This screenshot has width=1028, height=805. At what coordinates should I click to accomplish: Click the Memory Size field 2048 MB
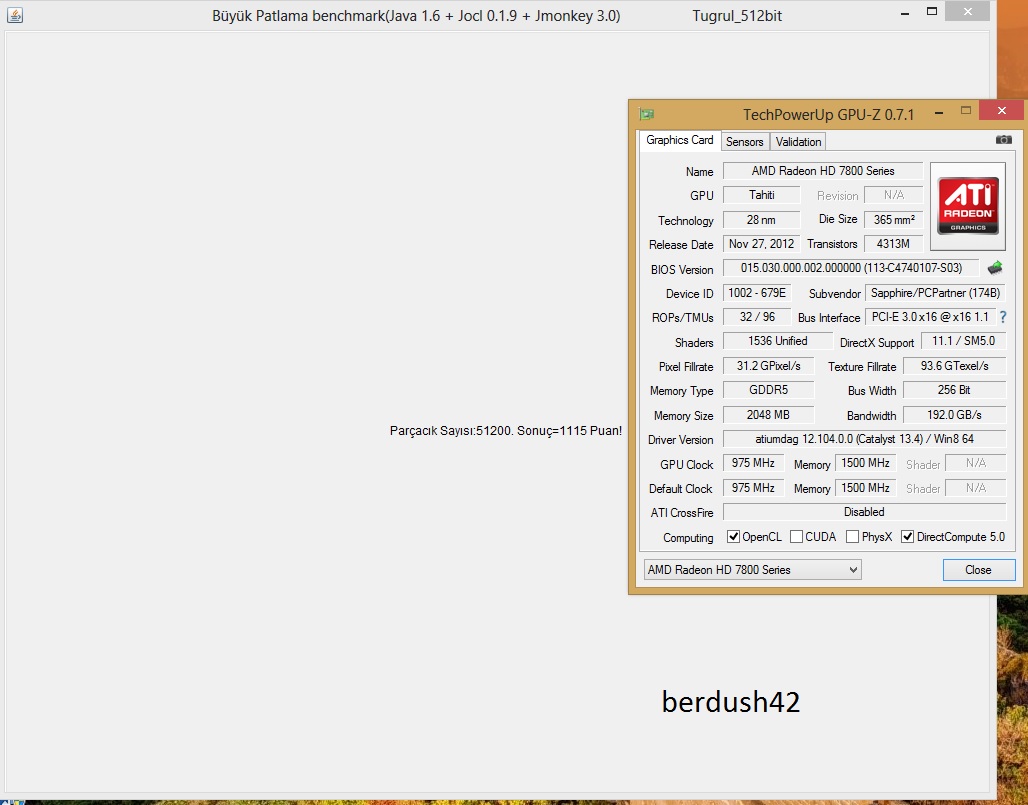768,415
